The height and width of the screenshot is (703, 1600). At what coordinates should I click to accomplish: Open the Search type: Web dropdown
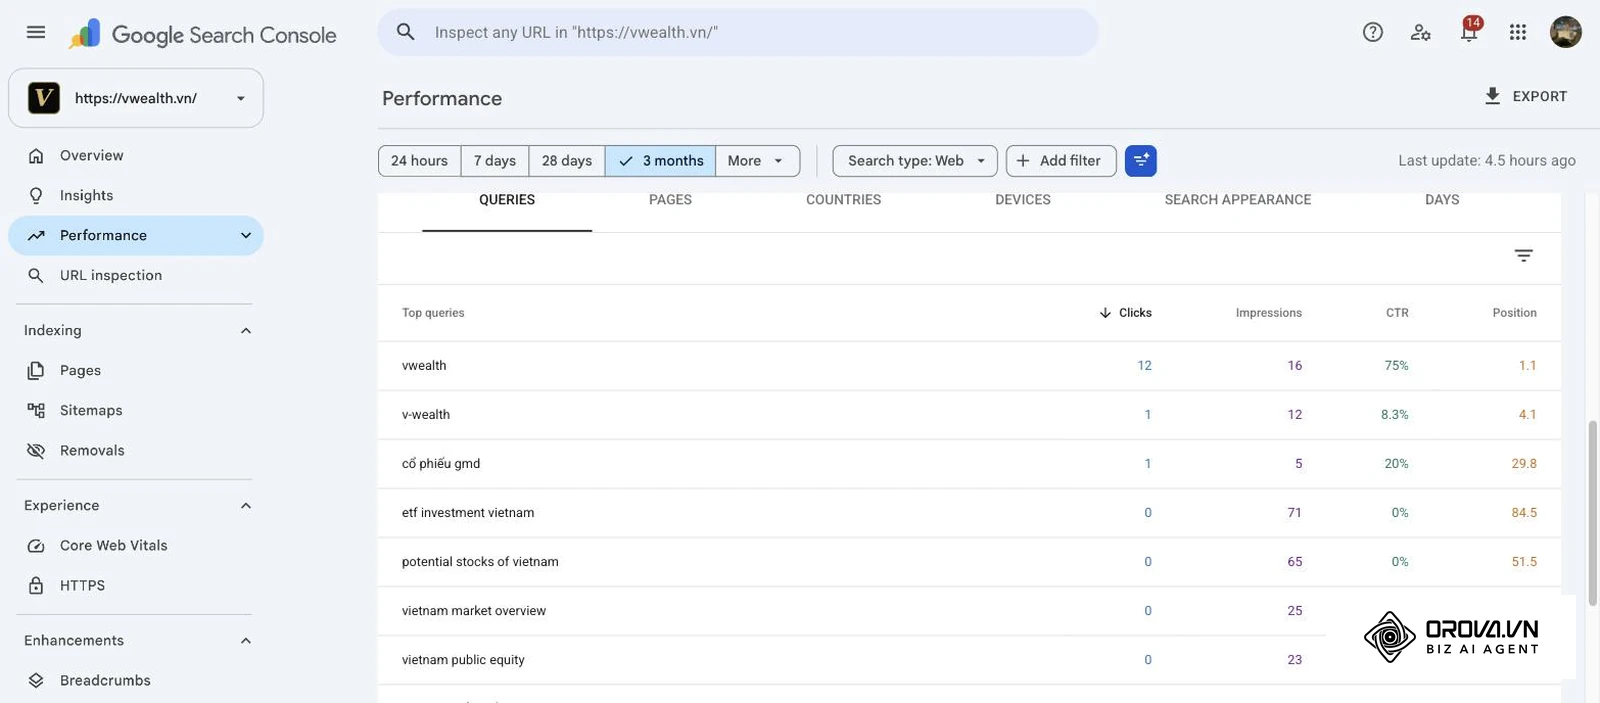915,161
